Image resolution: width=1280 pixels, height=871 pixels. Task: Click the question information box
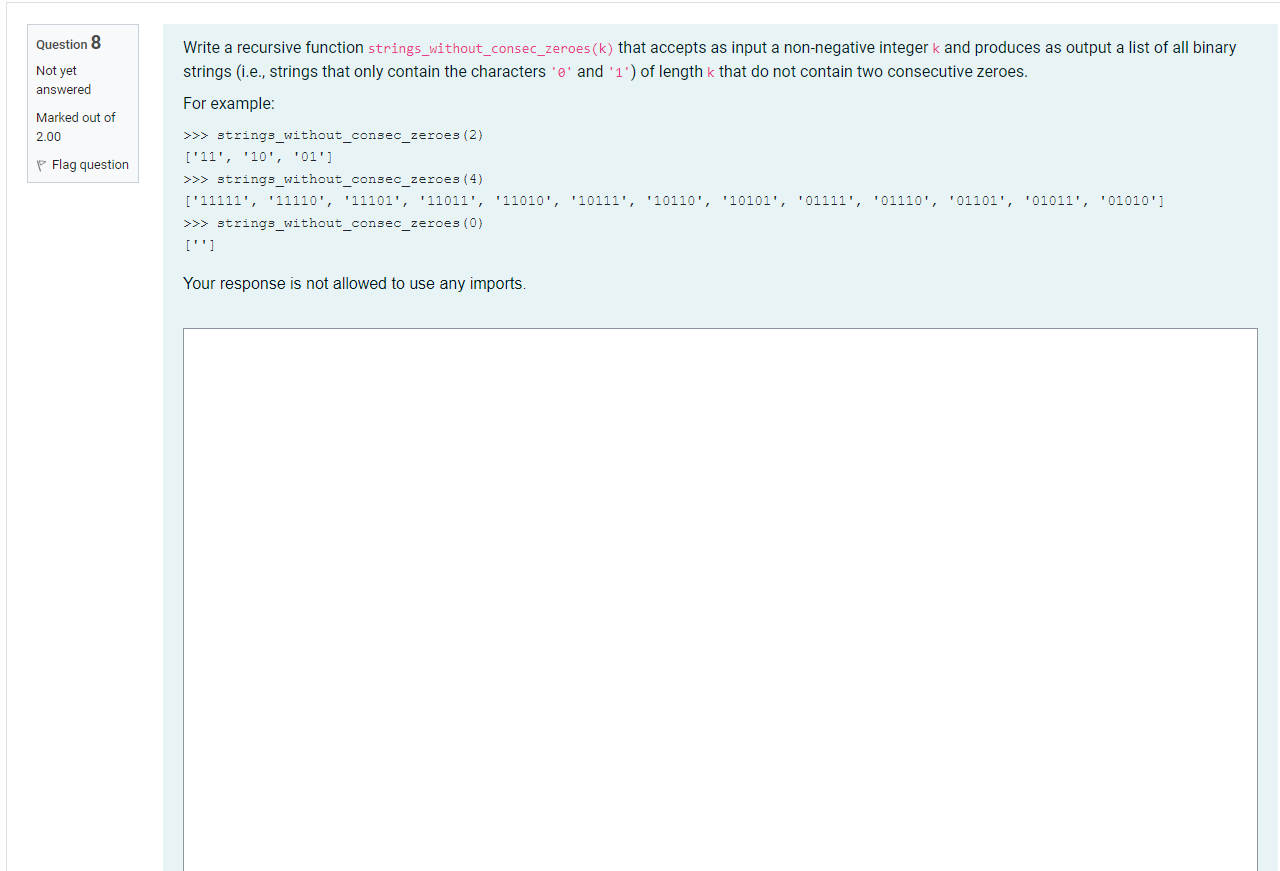tap(83, 103)
